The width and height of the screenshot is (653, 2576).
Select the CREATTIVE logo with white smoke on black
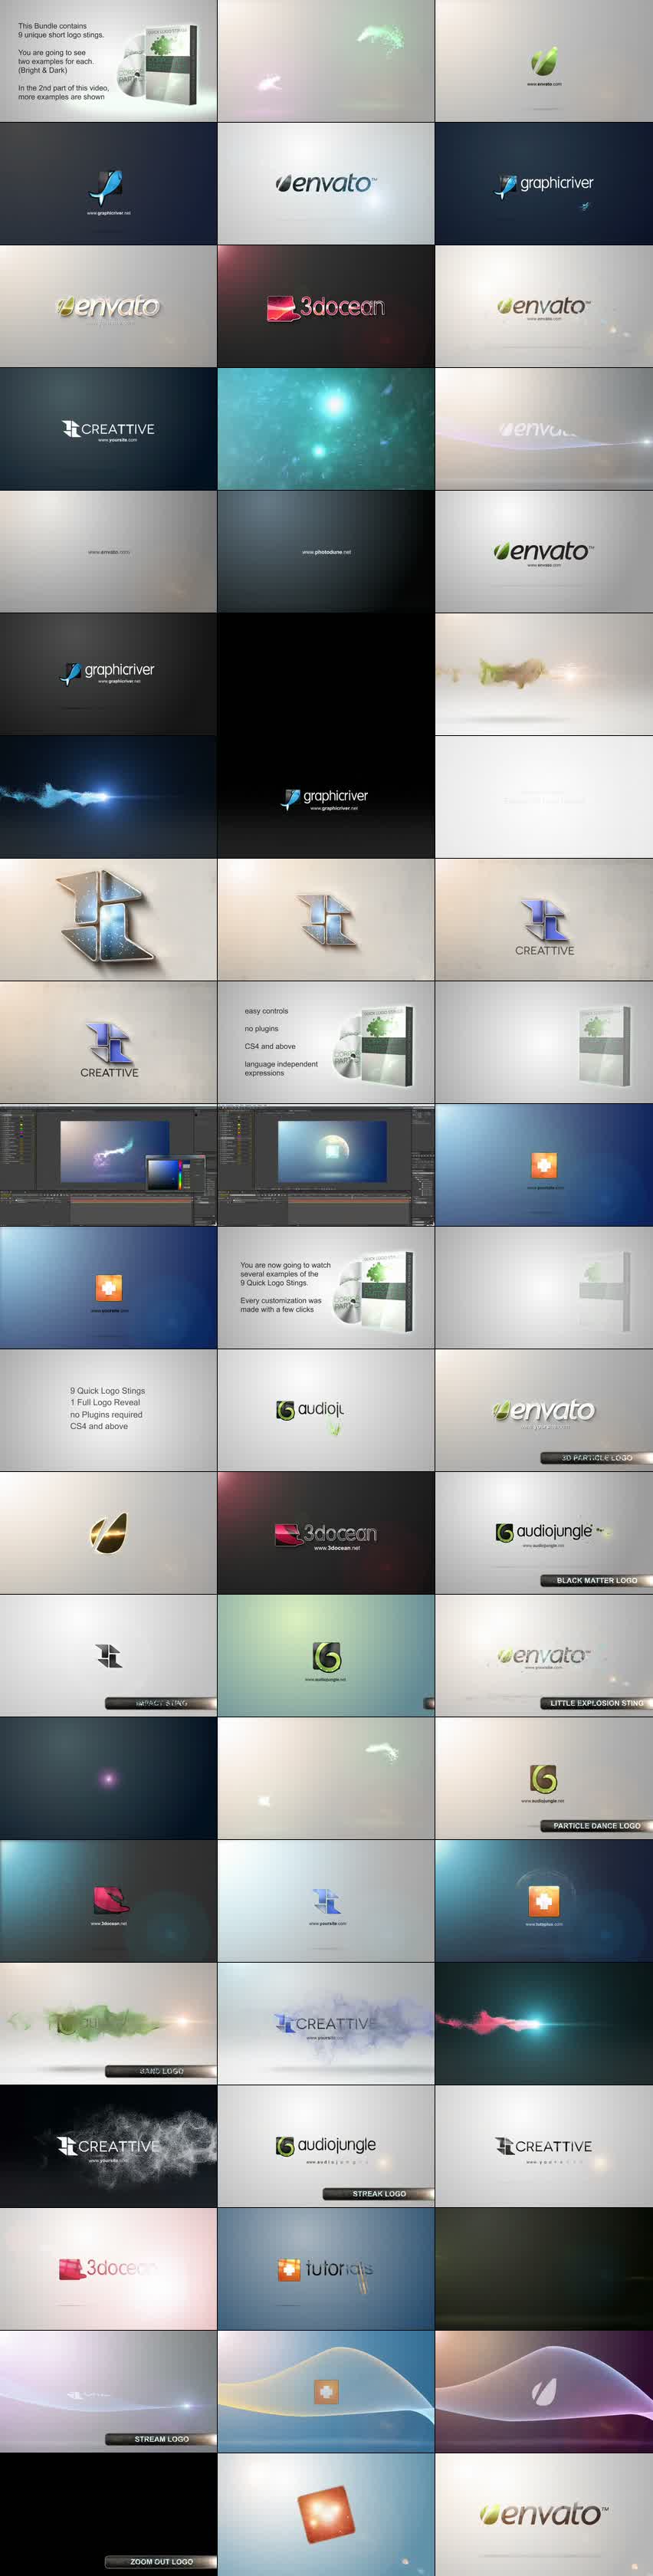[x=108, y=2146]
